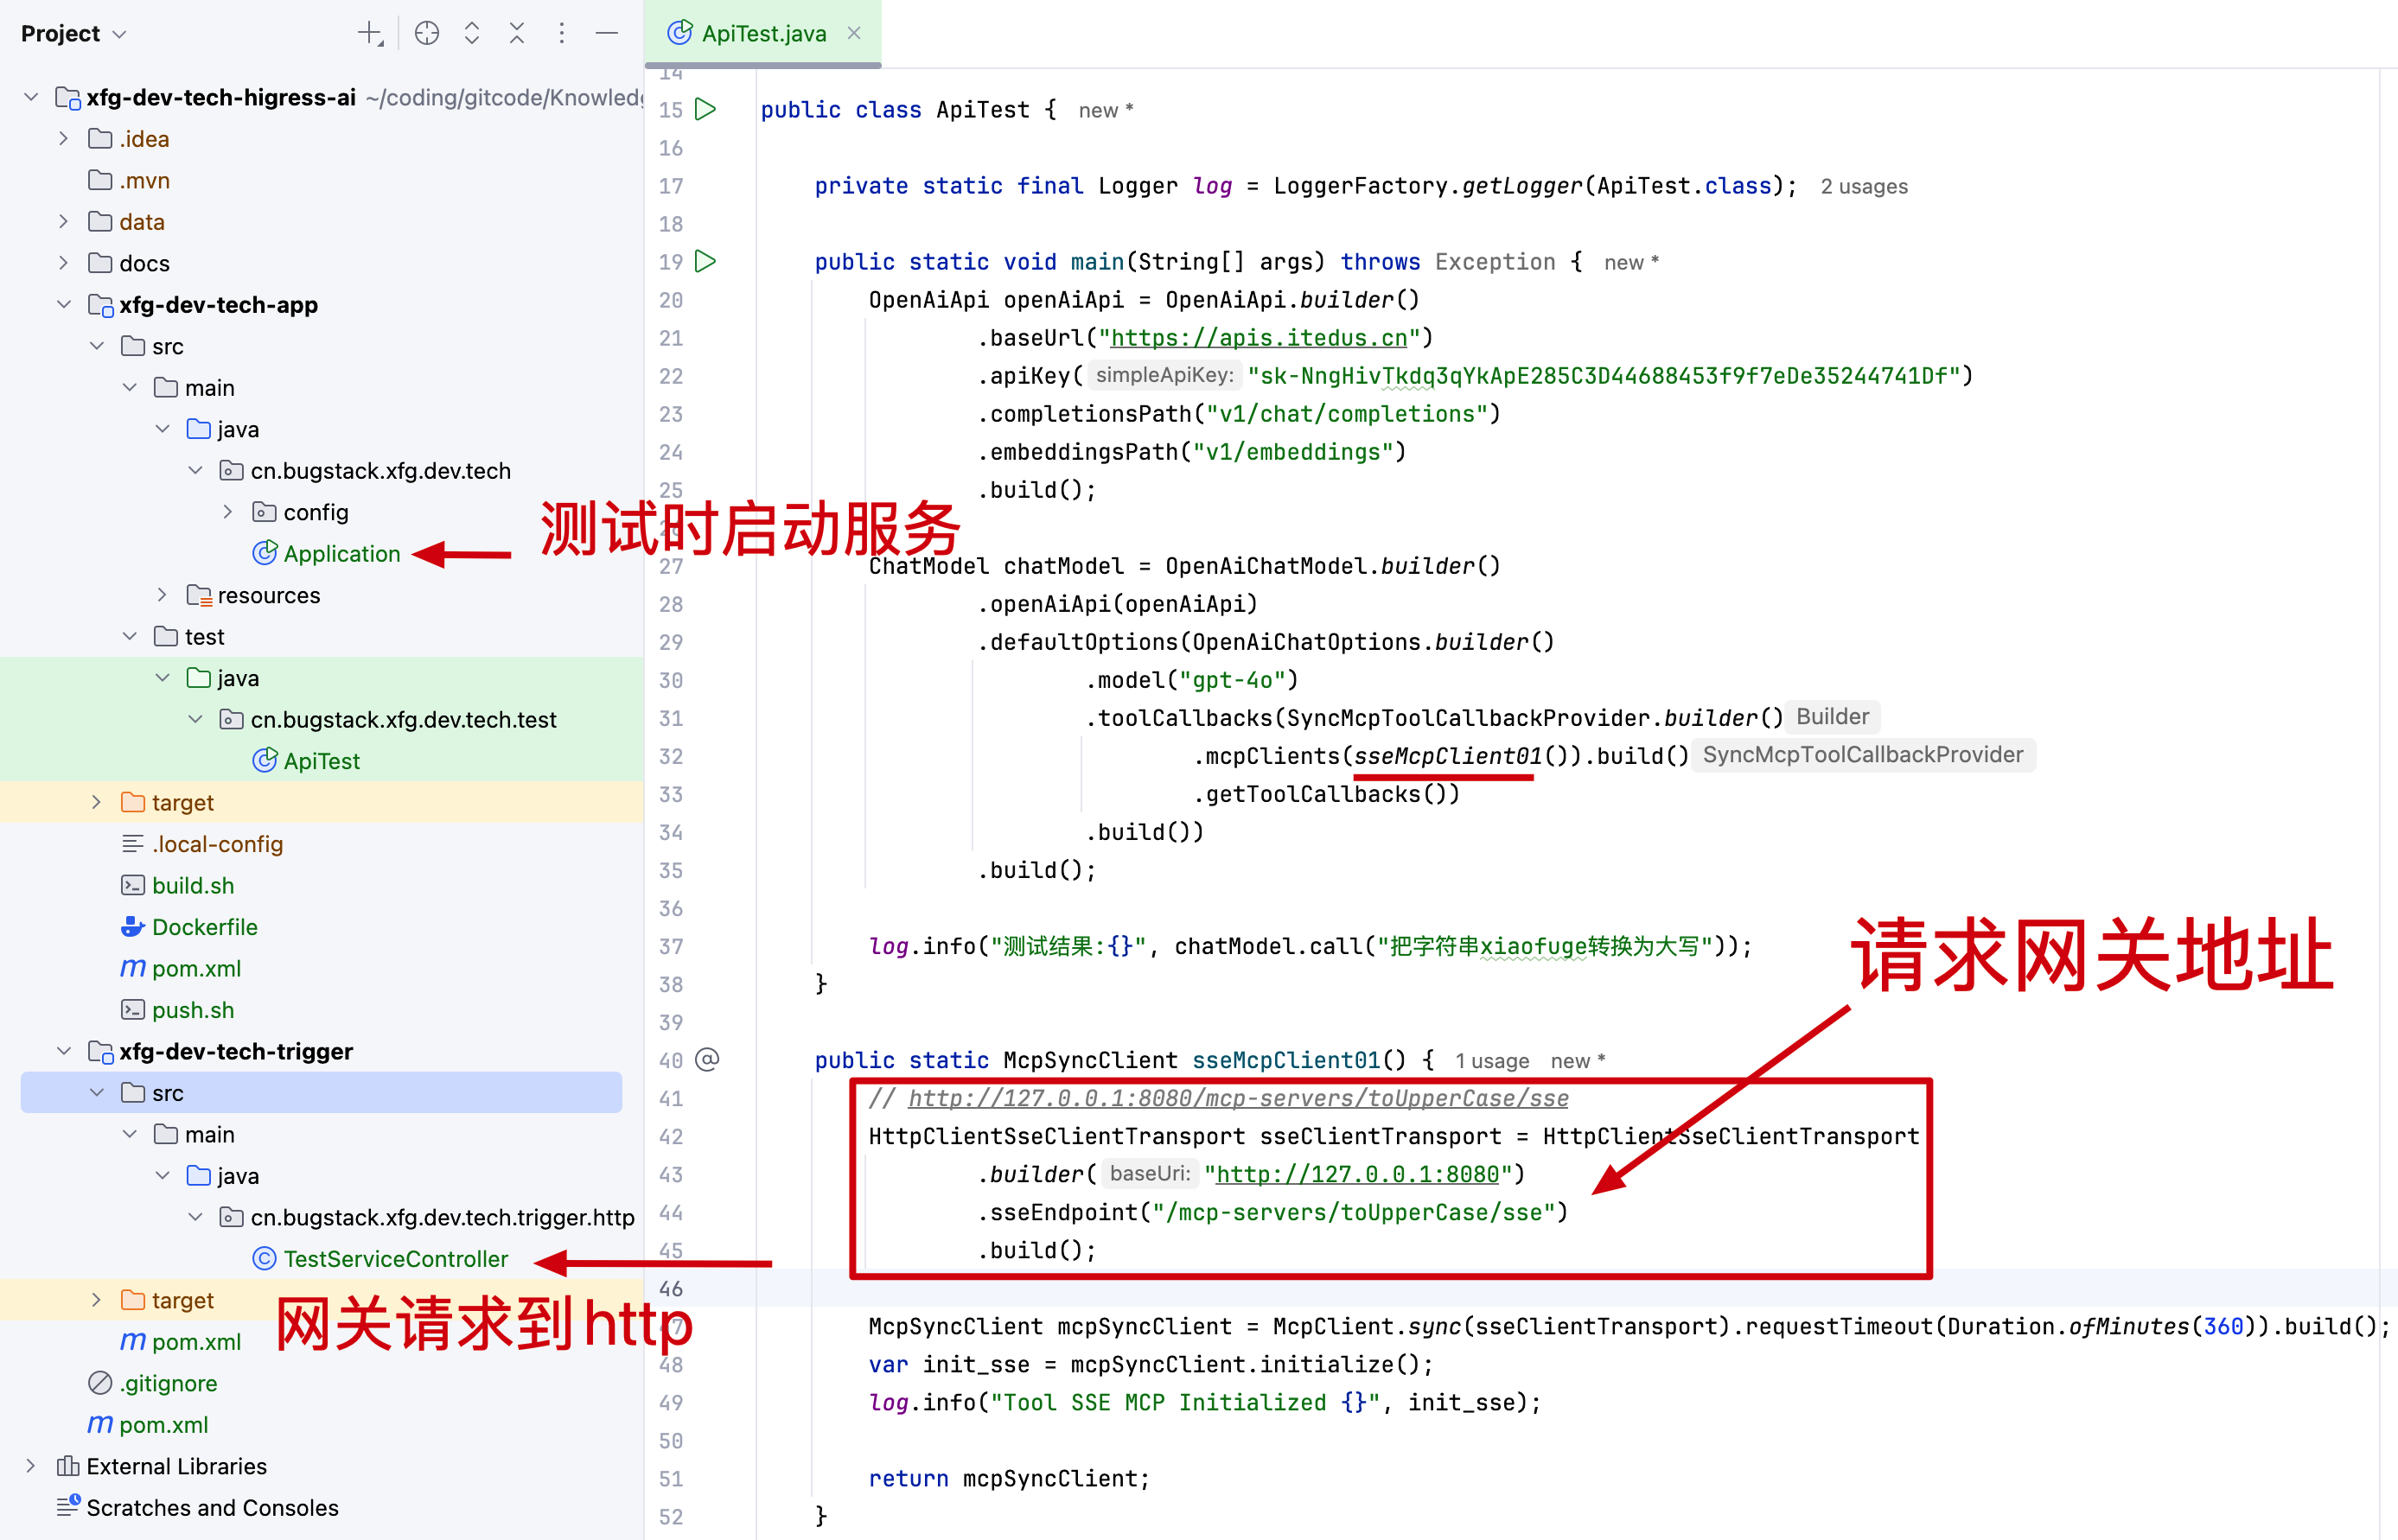Switch to the ApiTest.java tab
2398x1540 pixels.
763,34
